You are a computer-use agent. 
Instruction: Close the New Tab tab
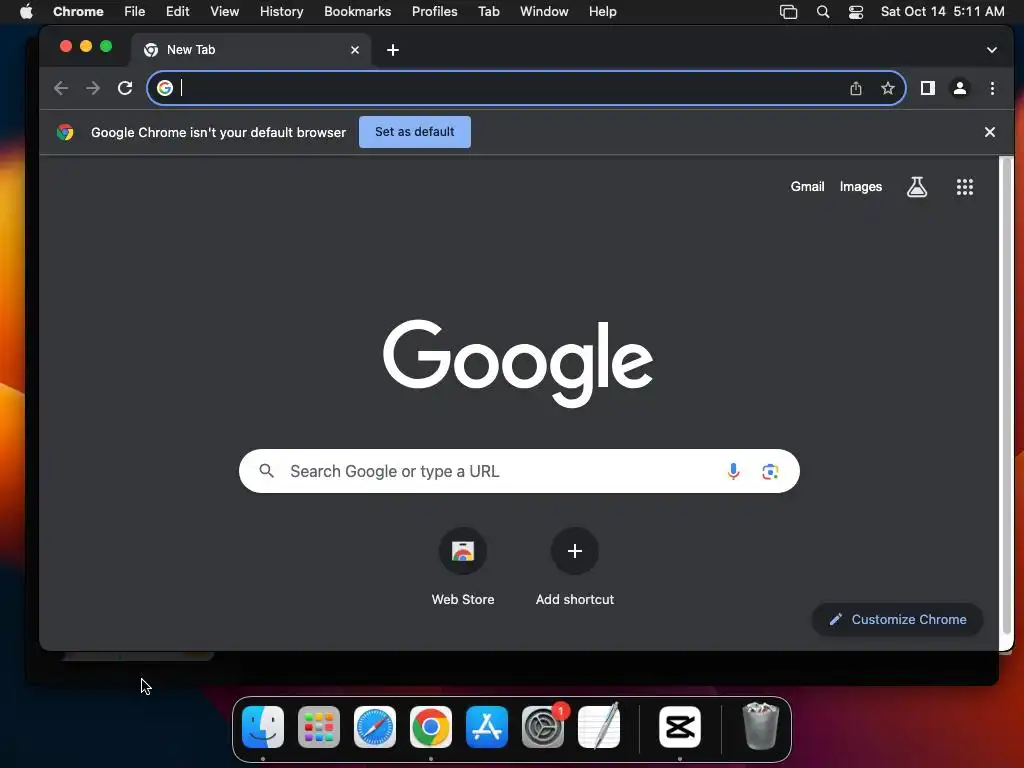pos(355,50)
